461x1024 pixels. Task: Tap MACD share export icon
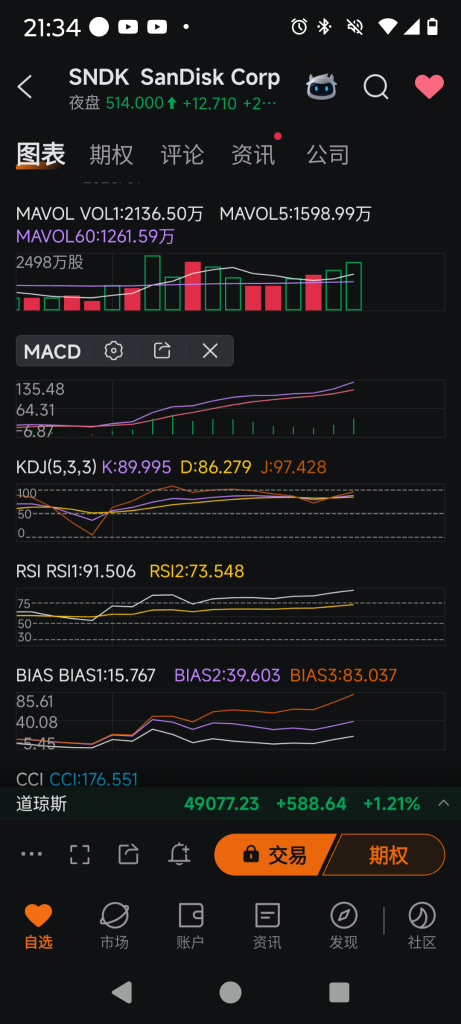[162, 351]
